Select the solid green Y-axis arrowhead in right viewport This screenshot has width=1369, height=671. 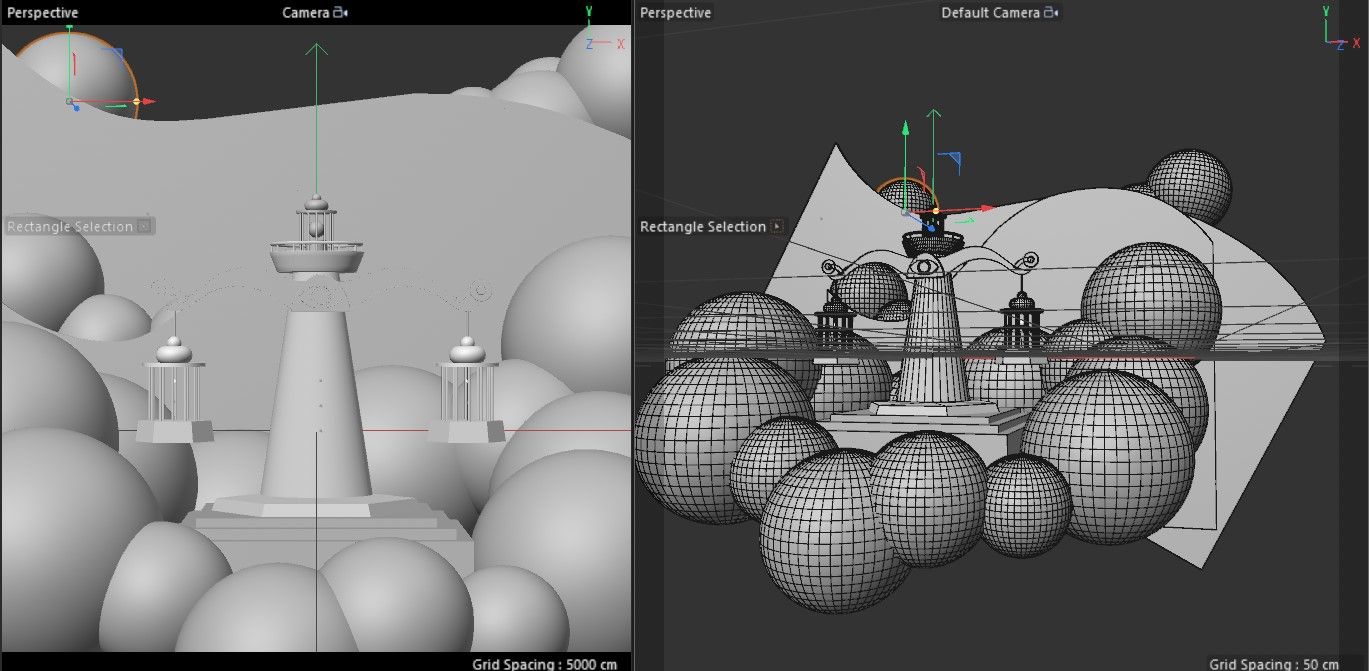[905, 128]
